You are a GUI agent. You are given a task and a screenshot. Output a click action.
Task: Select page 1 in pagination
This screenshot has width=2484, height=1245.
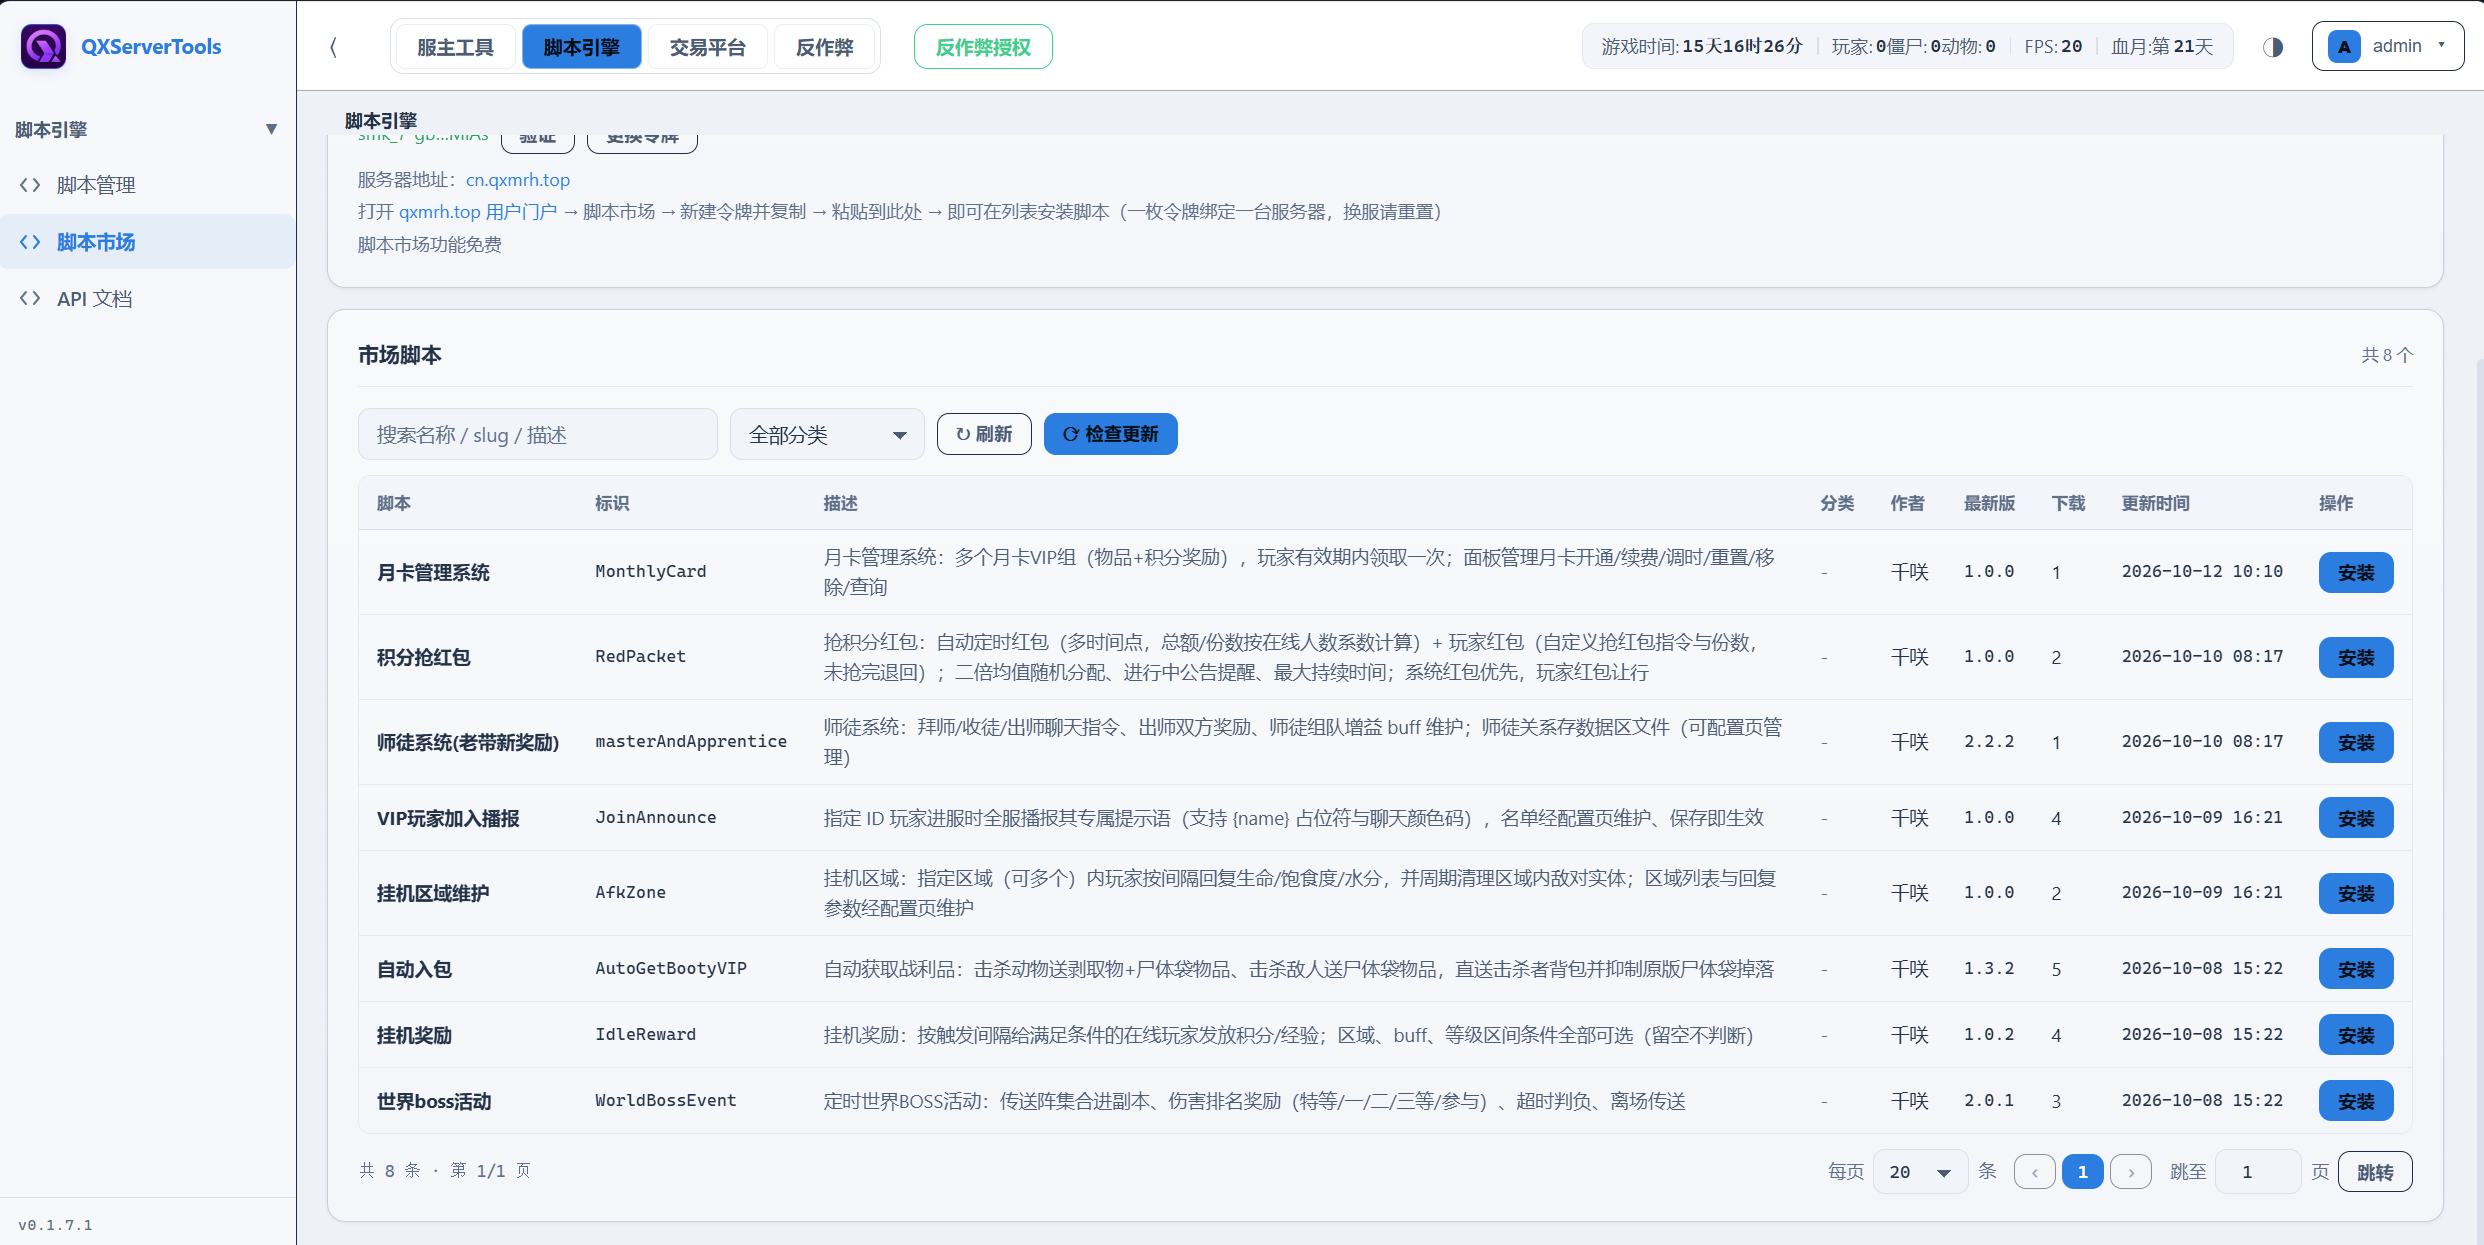click(x=2083, y=1172)
